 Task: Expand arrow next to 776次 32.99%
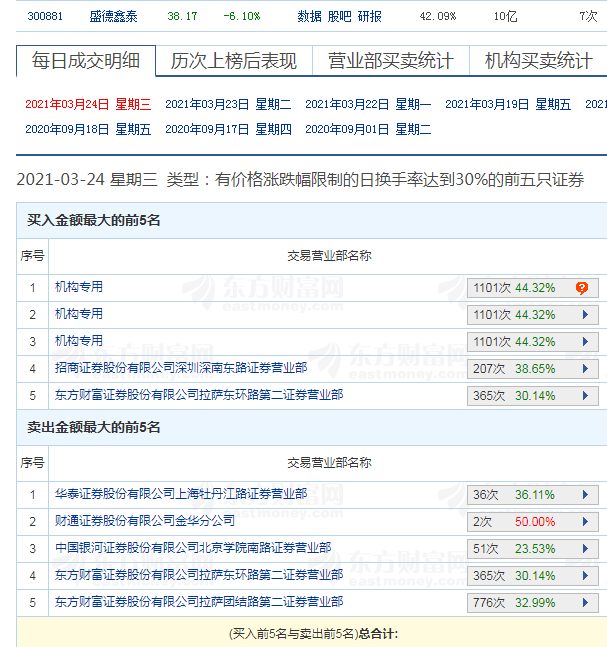click(585, 603)
